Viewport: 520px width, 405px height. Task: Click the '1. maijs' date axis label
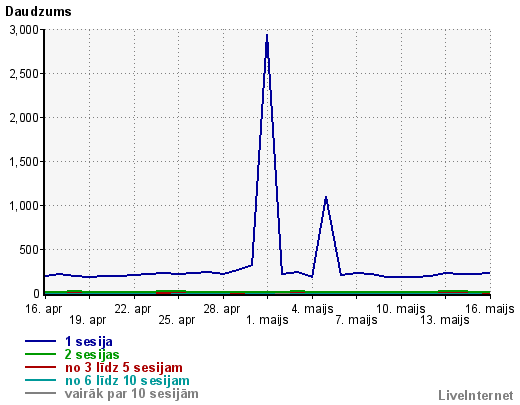267,320
